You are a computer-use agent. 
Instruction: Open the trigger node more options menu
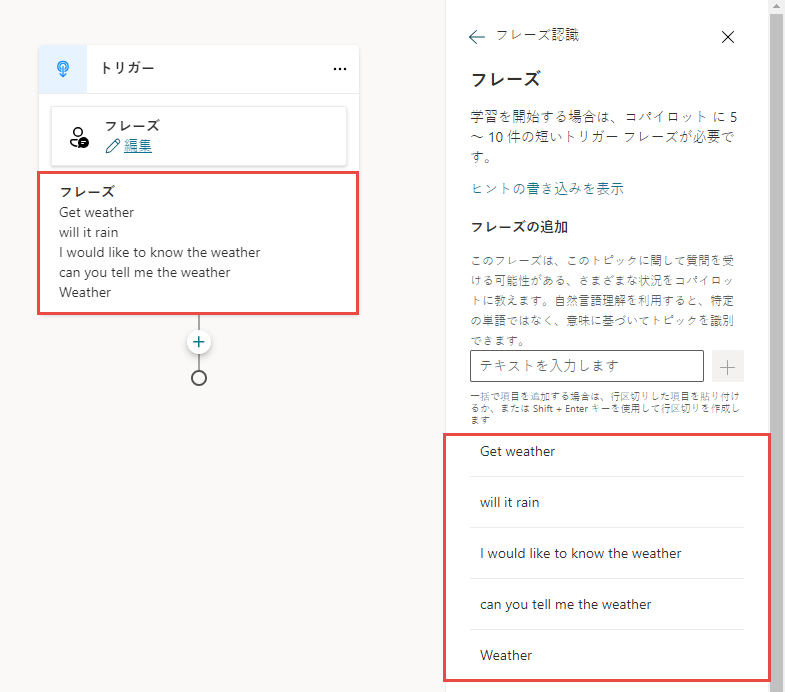click(x=340, y=69)
